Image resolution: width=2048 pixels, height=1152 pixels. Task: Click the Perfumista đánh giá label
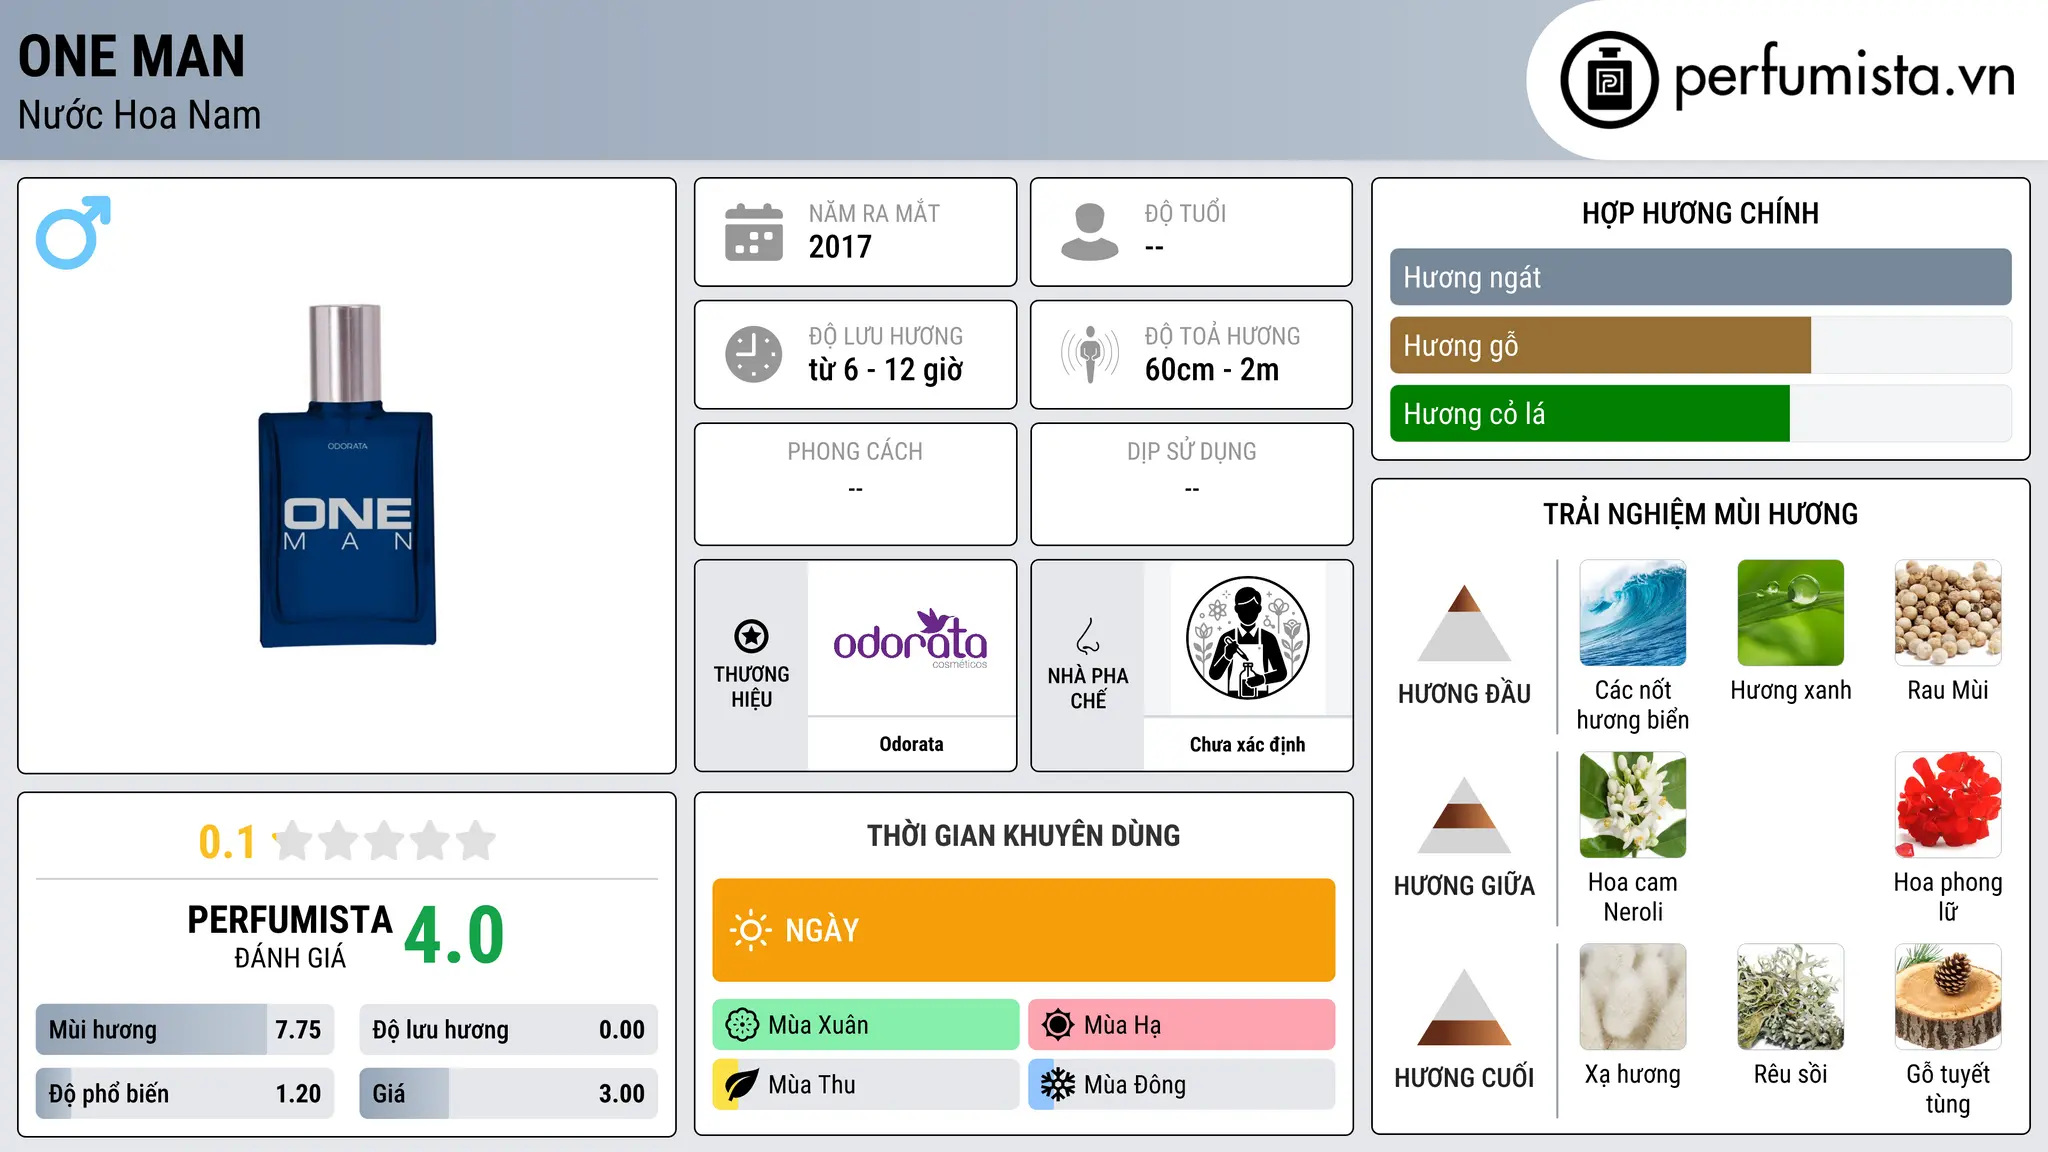click(x=290, y=937)
